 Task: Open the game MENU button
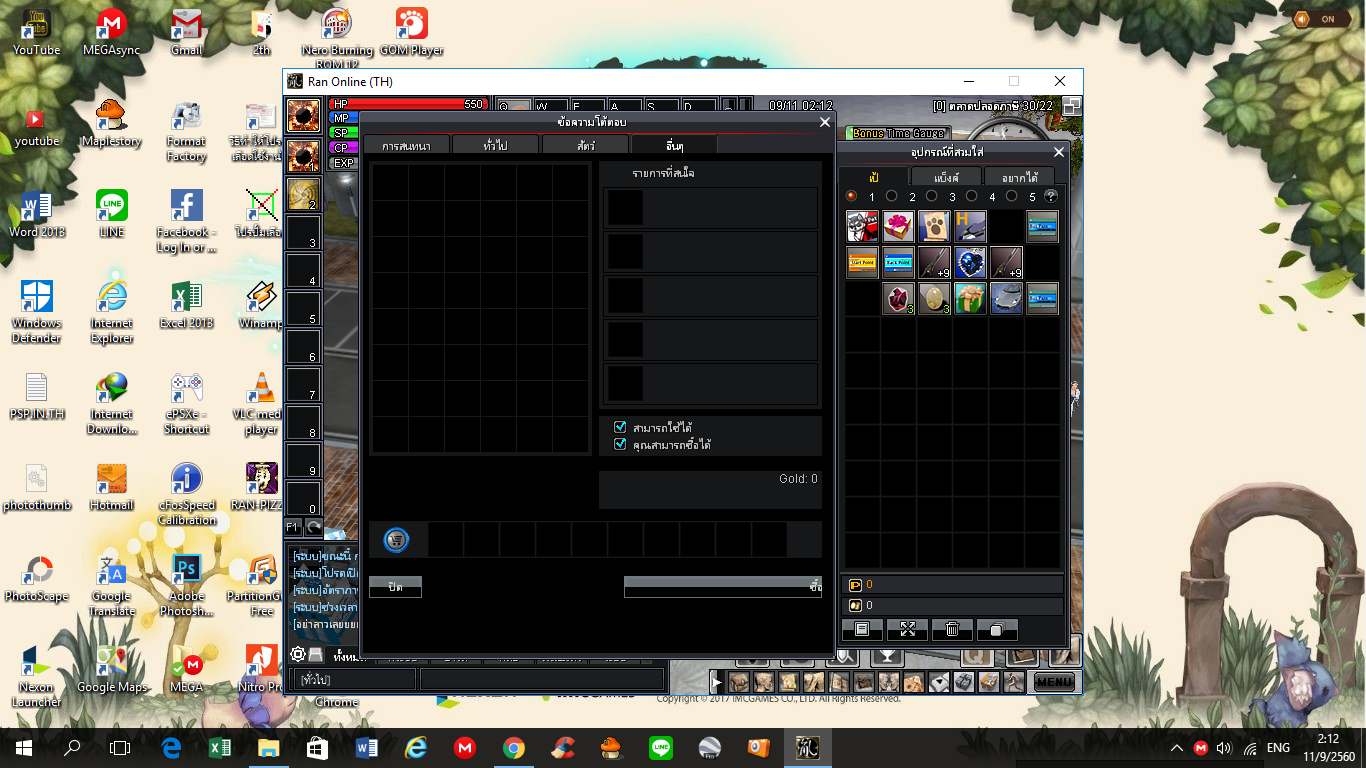click(1054, 682)
